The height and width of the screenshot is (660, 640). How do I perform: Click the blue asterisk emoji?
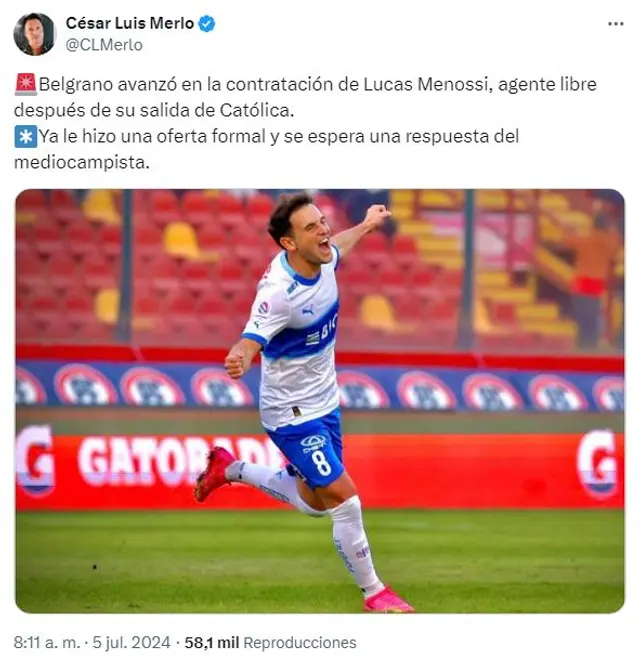(x=26, y=136)
